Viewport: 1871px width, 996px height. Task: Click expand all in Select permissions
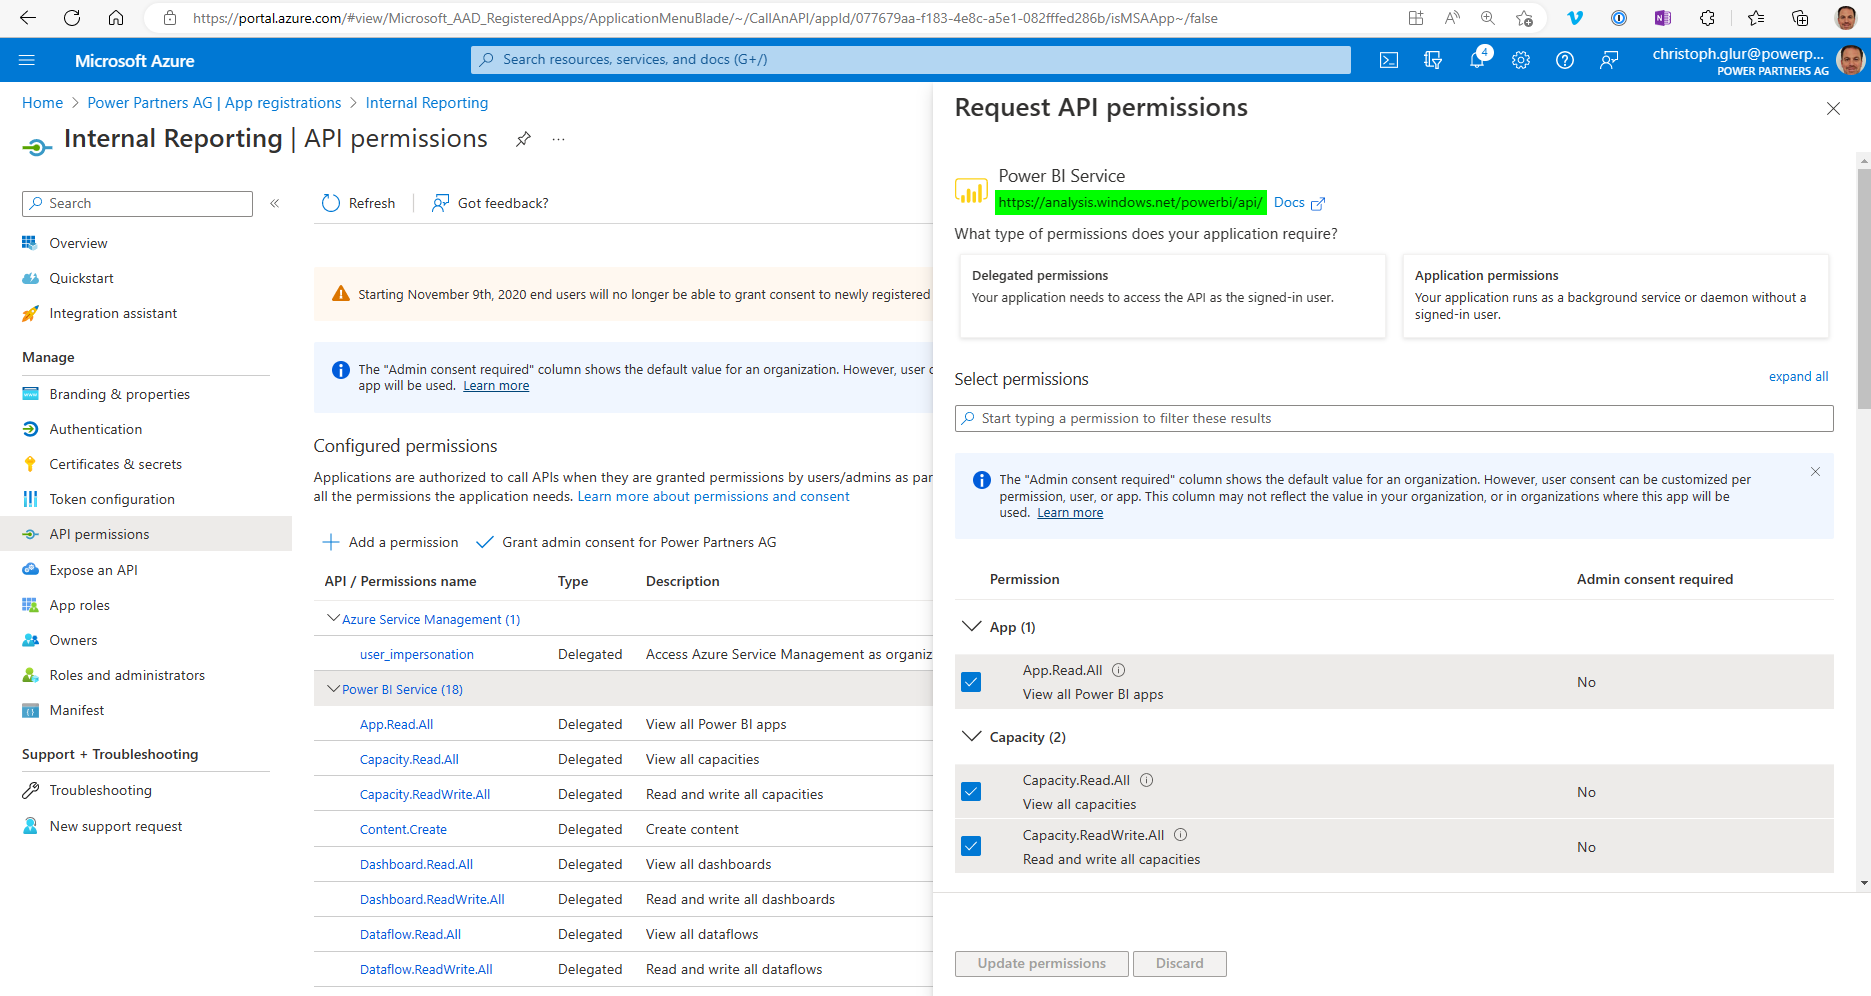(x=1798, y=377)
